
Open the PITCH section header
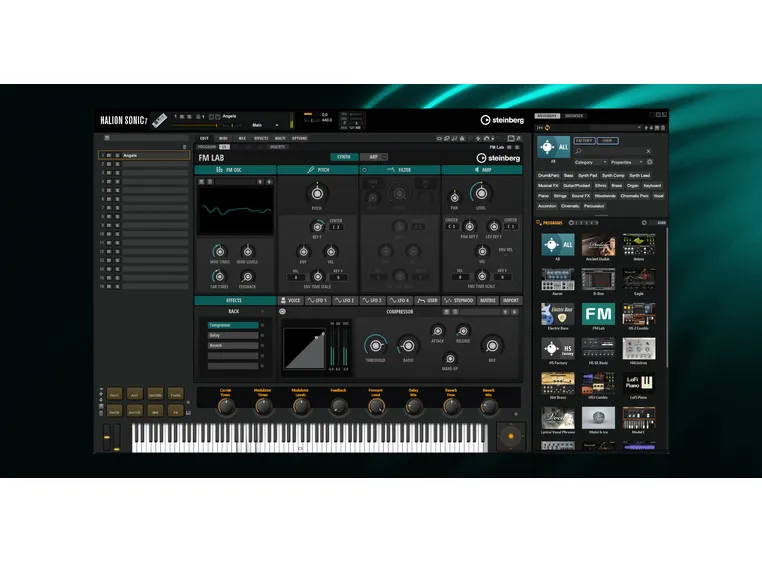tap(317, 170)
